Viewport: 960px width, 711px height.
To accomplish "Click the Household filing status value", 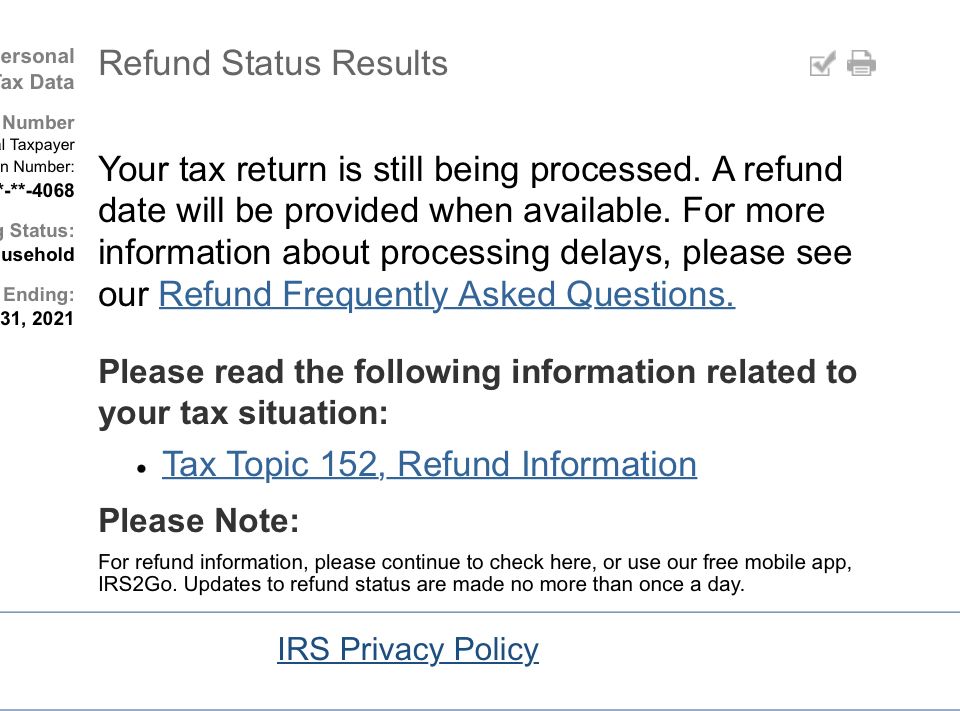I will [x=37, y=255].
